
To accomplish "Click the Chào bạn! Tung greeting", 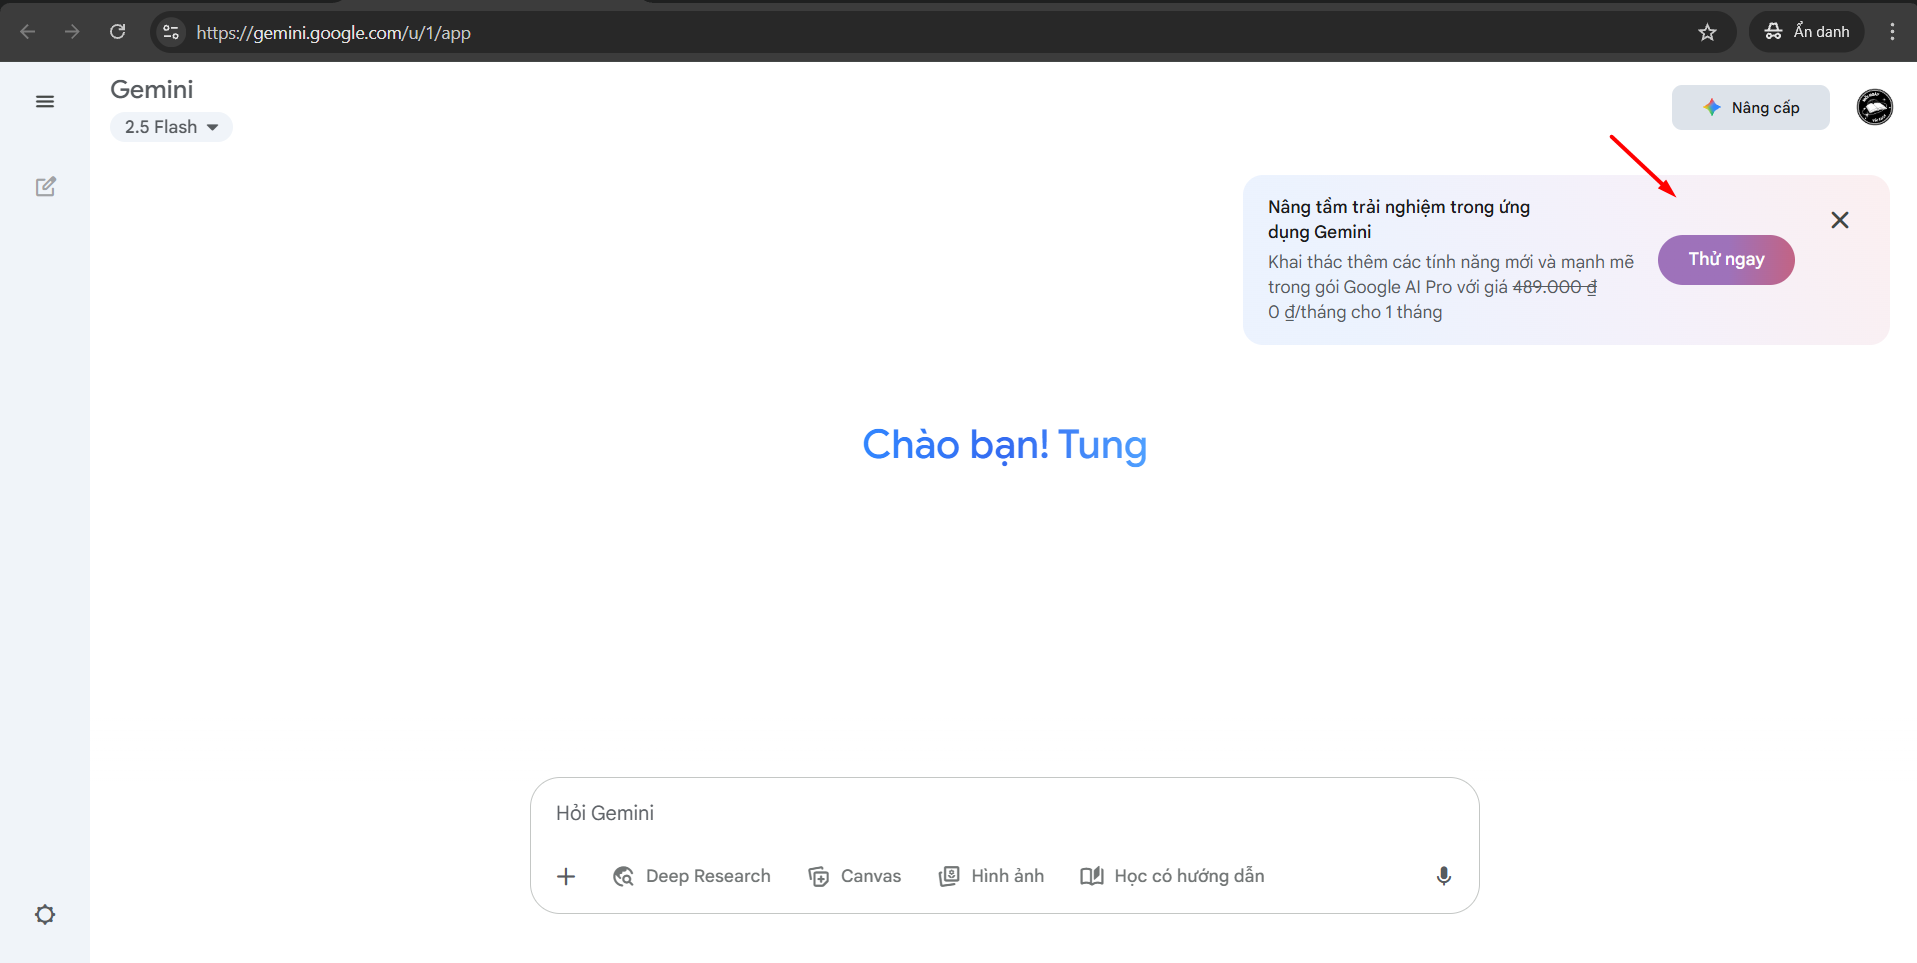I will pyautogui.click(x=1004, y=445).
